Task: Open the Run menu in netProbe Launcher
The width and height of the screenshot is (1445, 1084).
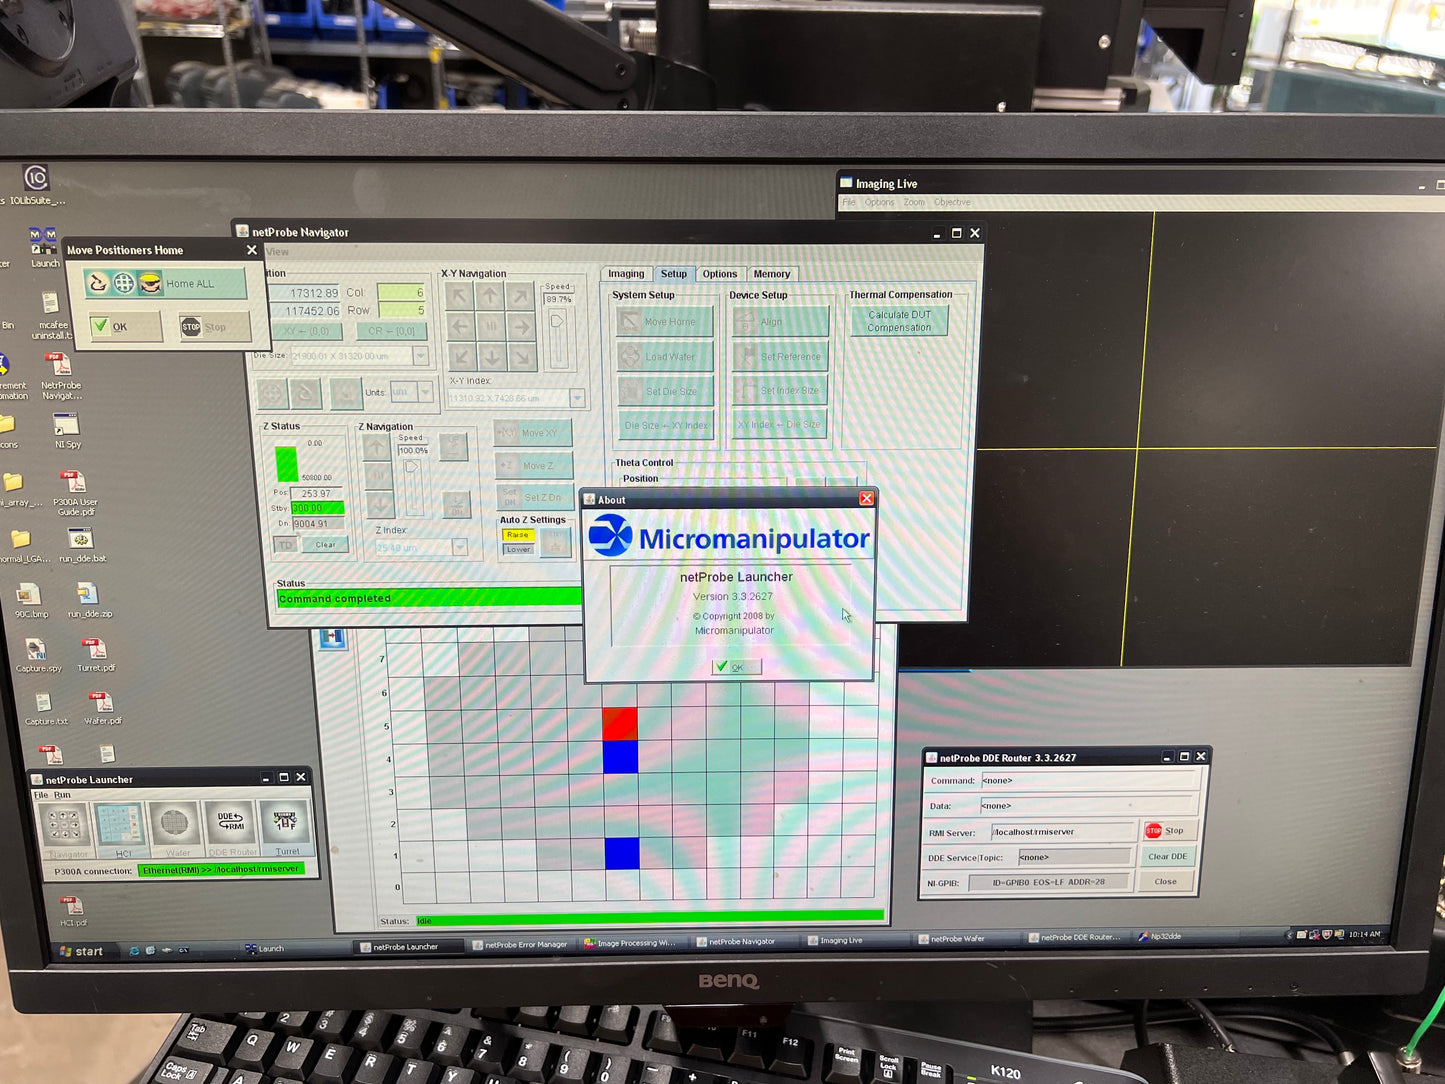Action: click(x=62, y=795)
